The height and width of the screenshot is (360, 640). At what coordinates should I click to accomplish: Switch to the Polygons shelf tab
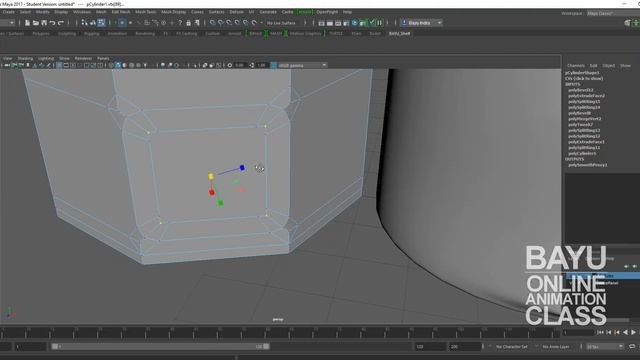pyautogui.click(x=41, y=33)
